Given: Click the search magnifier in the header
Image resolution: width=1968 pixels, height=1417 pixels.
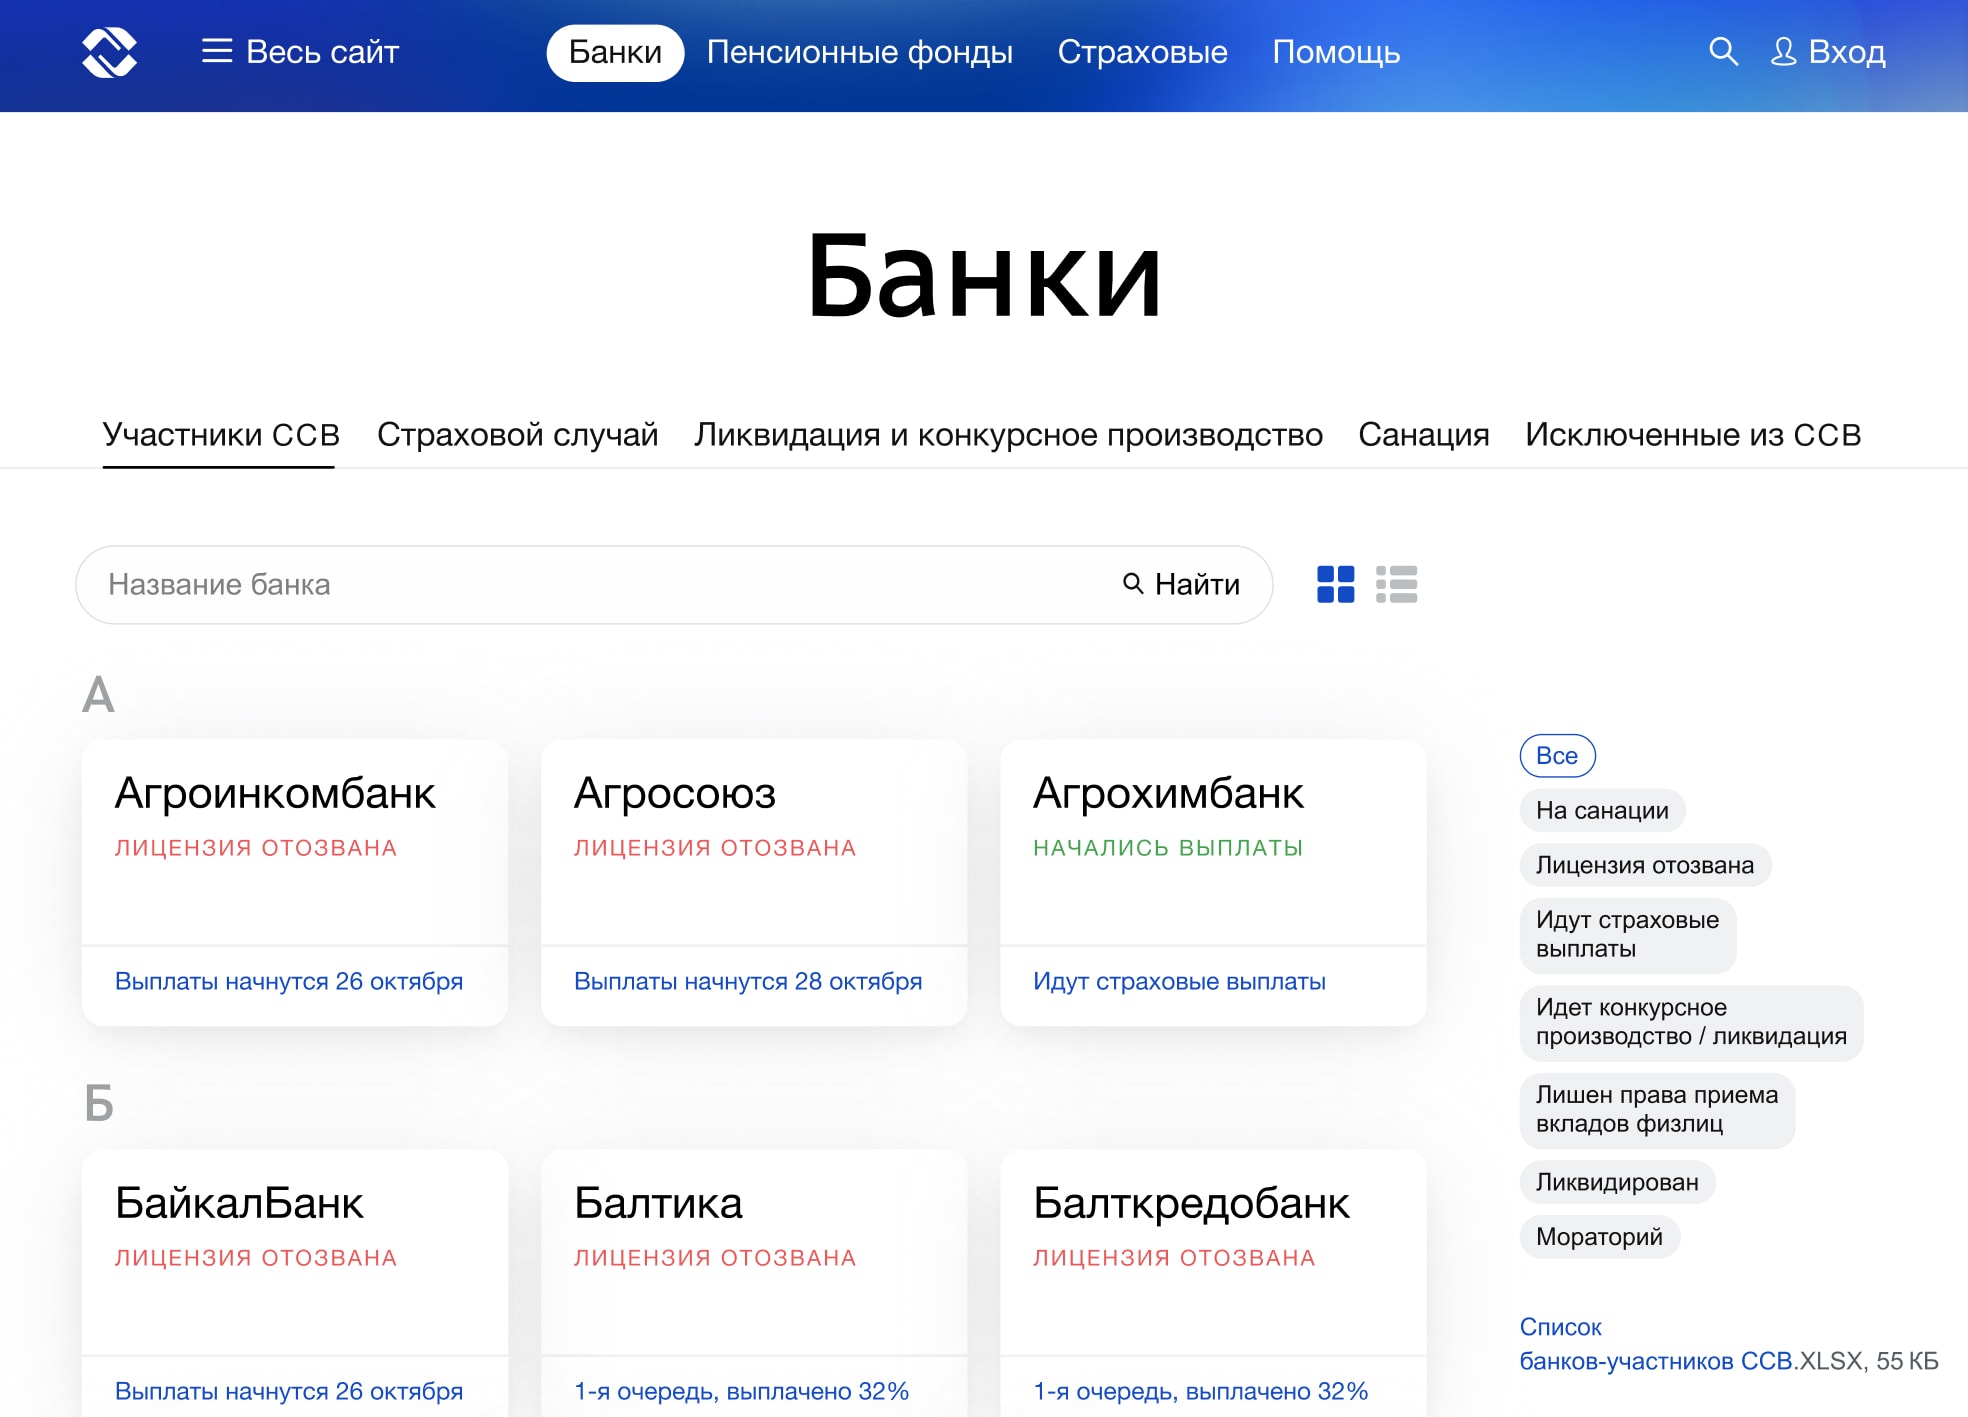Looking at the screenshot, I should pyautogui.click(x=1722, y=52).
